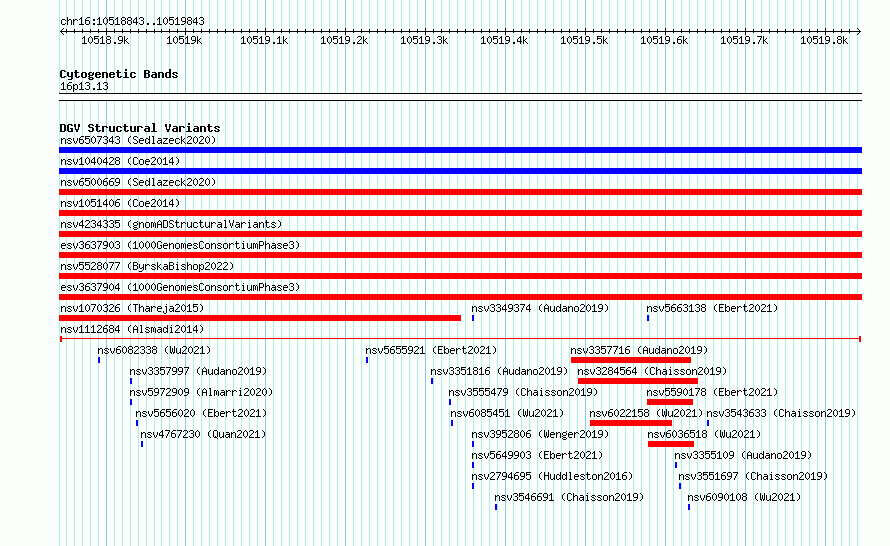The height and width of the screenshot is (546, 890).
Task: Click the 10519.8k ruler tick label
Action: click(x=824, y=40)
